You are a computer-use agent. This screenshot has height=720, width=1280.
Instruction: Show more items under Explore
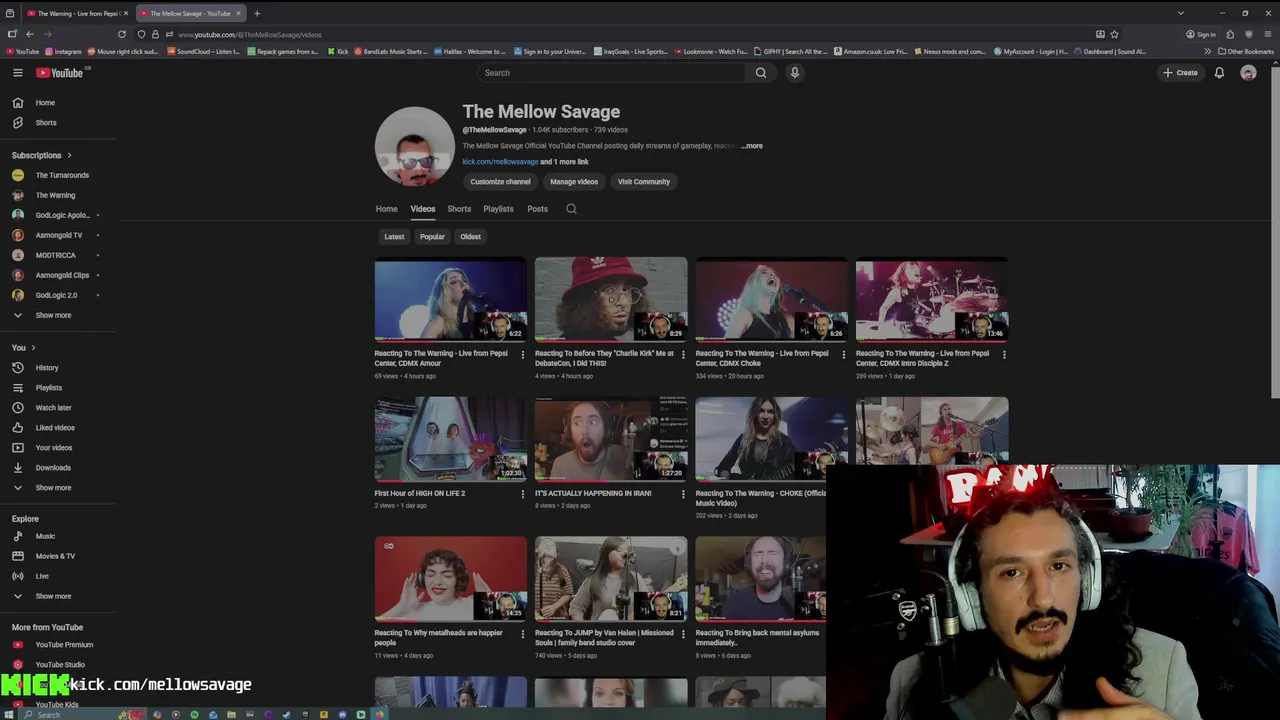[53, 596]
